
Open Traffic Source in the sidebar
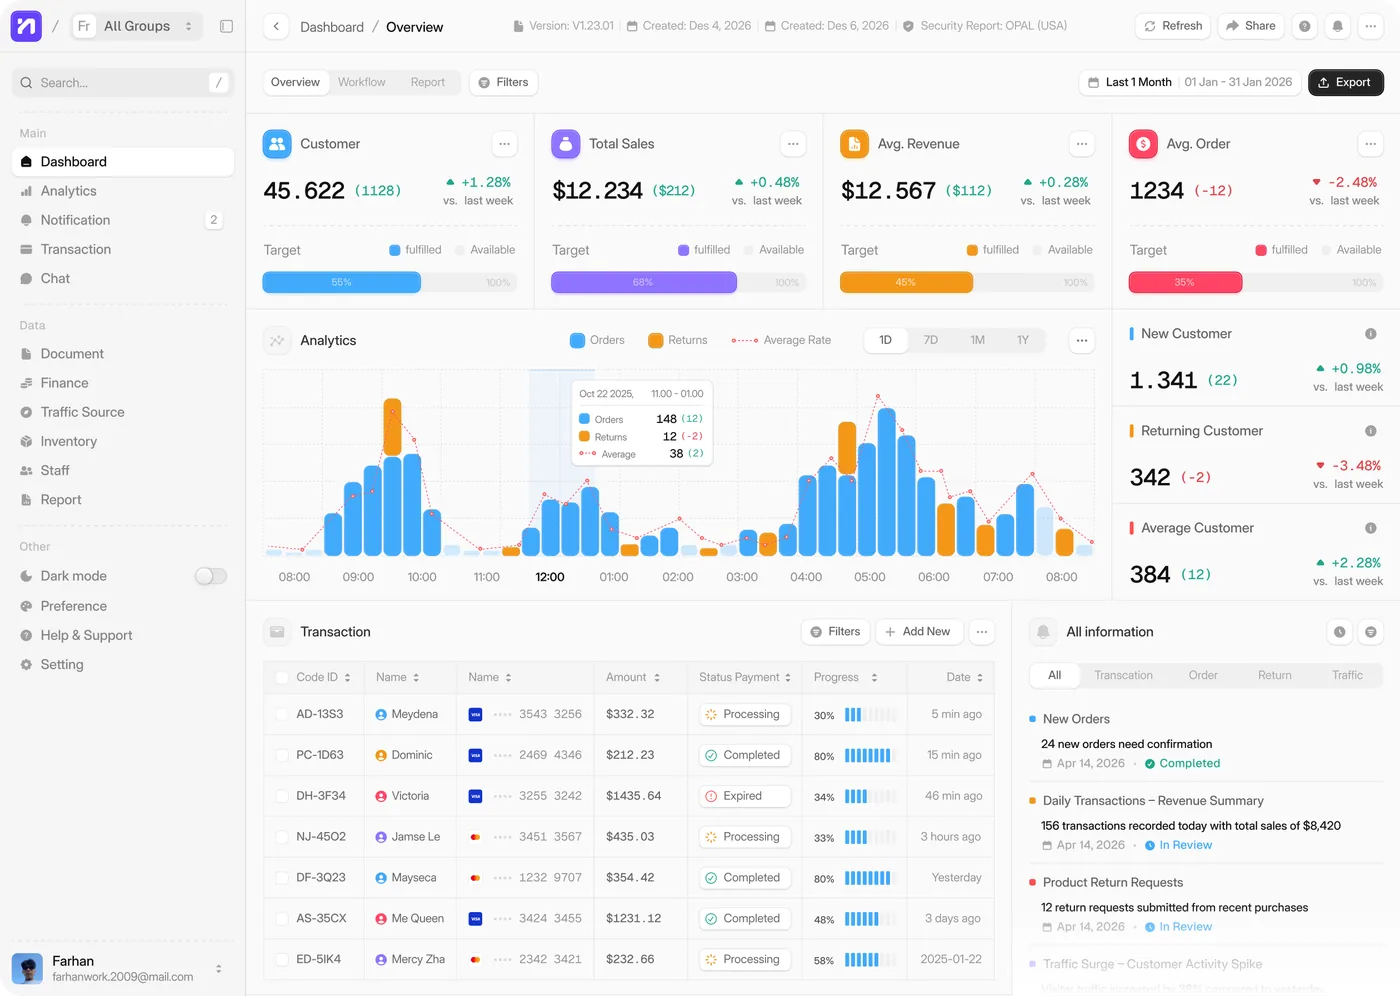point(123,412)
